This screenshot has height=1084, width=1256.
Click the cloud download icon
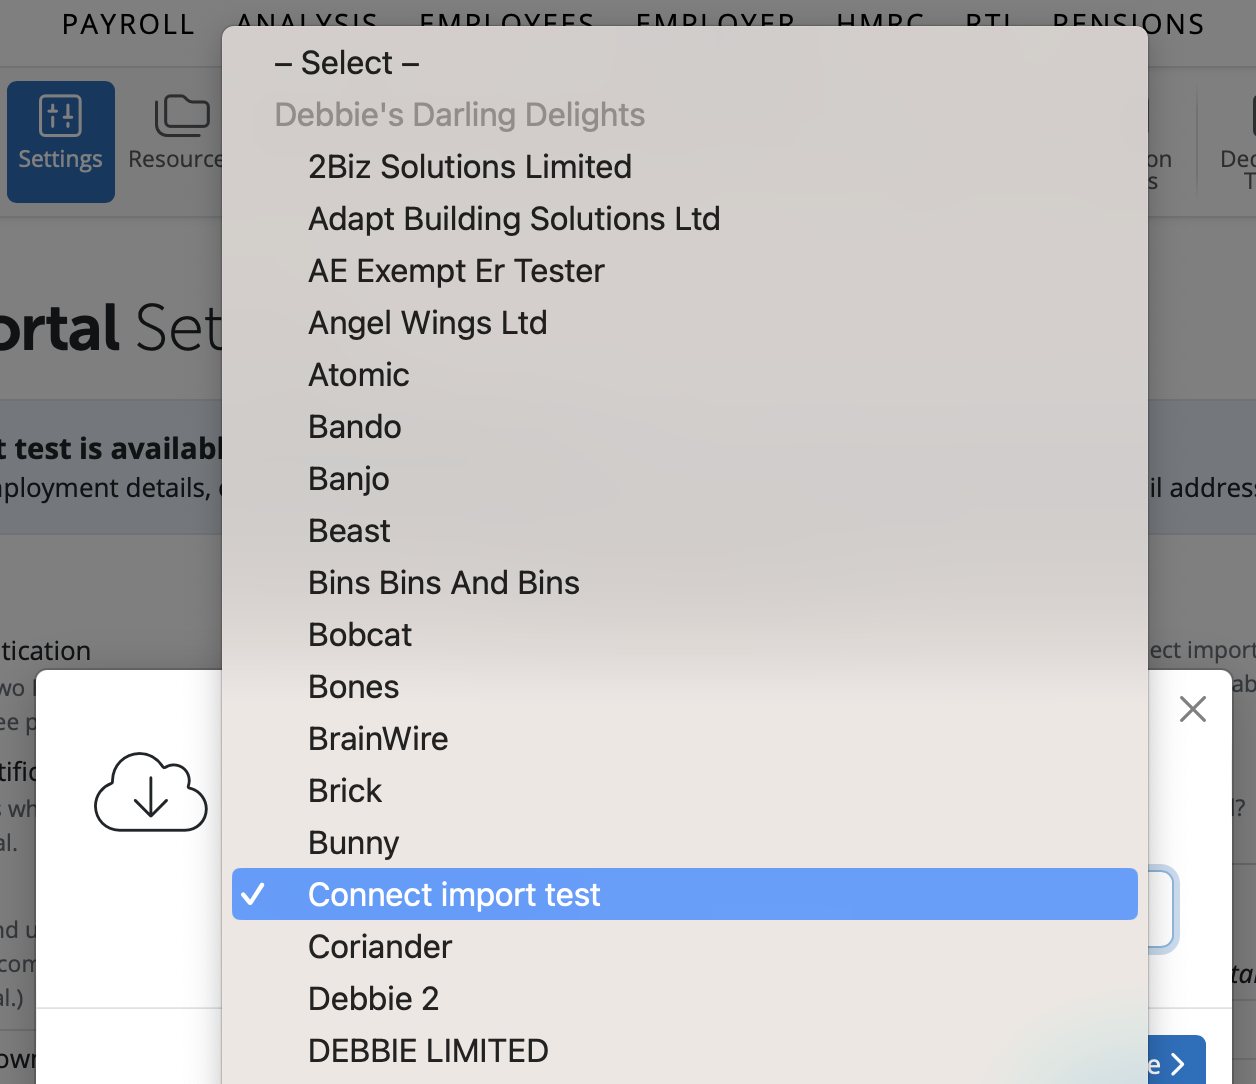point(150,792)
